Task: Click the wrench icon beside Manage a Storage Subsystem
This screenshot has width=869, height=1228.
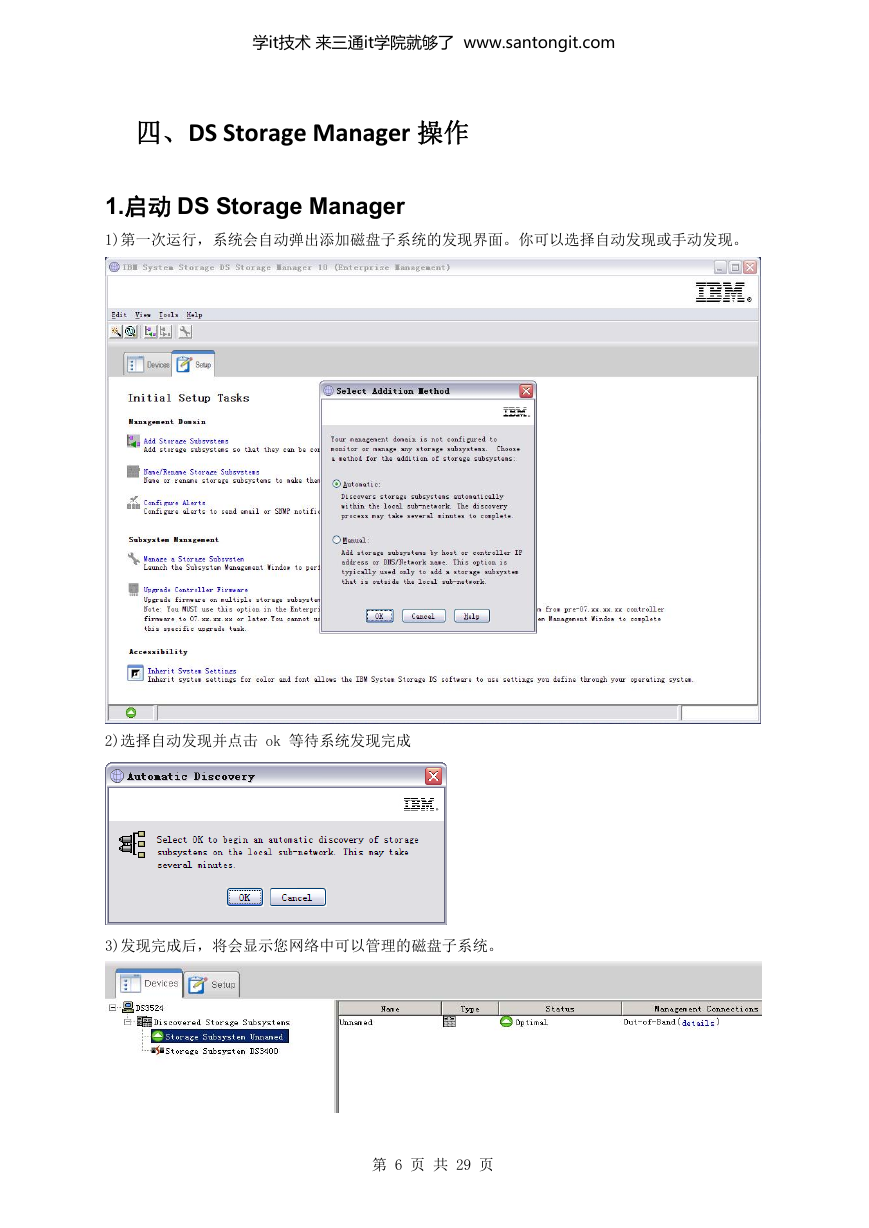Action: pyautogui.click(x=133, y=558)
